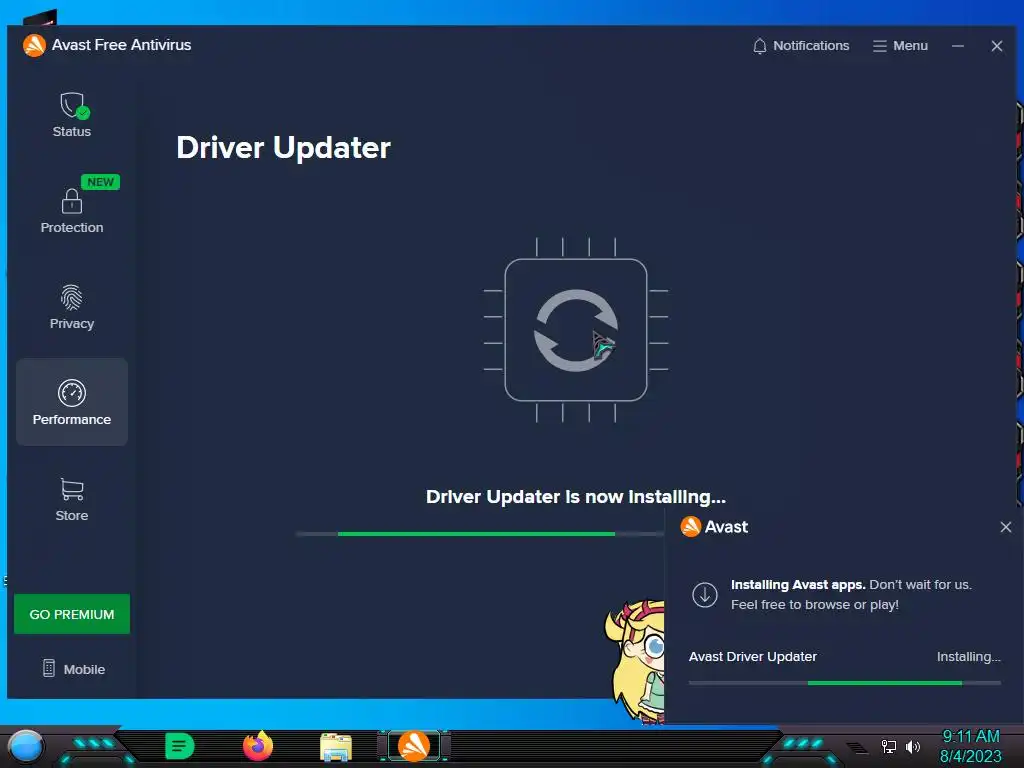Viewport: 1024px width, 768px height.
Task: Open File Explorer from the taskbar
Action: point(336,747)
